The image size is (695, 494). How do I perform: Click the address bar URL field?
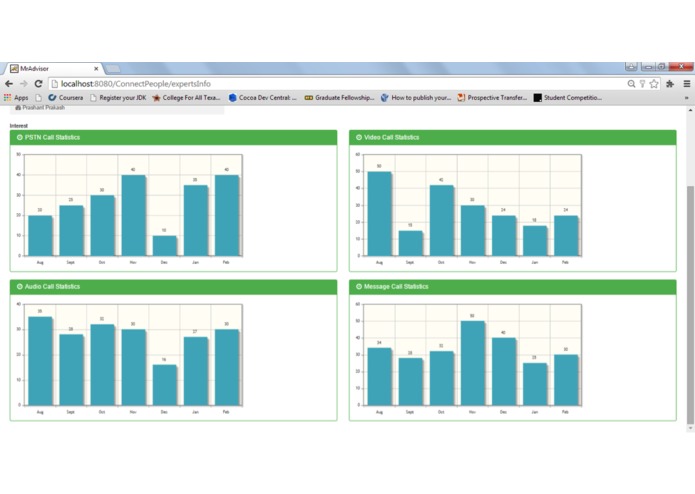(337, 84)
